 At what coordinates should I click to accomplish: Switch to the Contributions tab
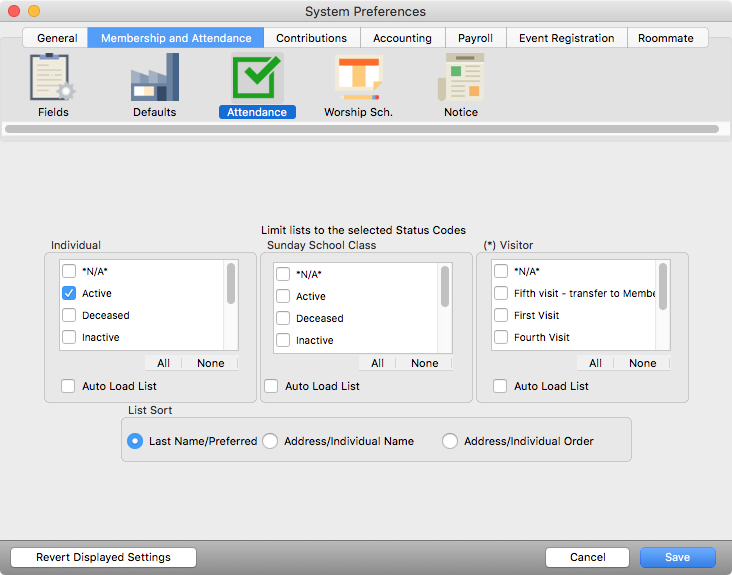[x=311, y=38]
